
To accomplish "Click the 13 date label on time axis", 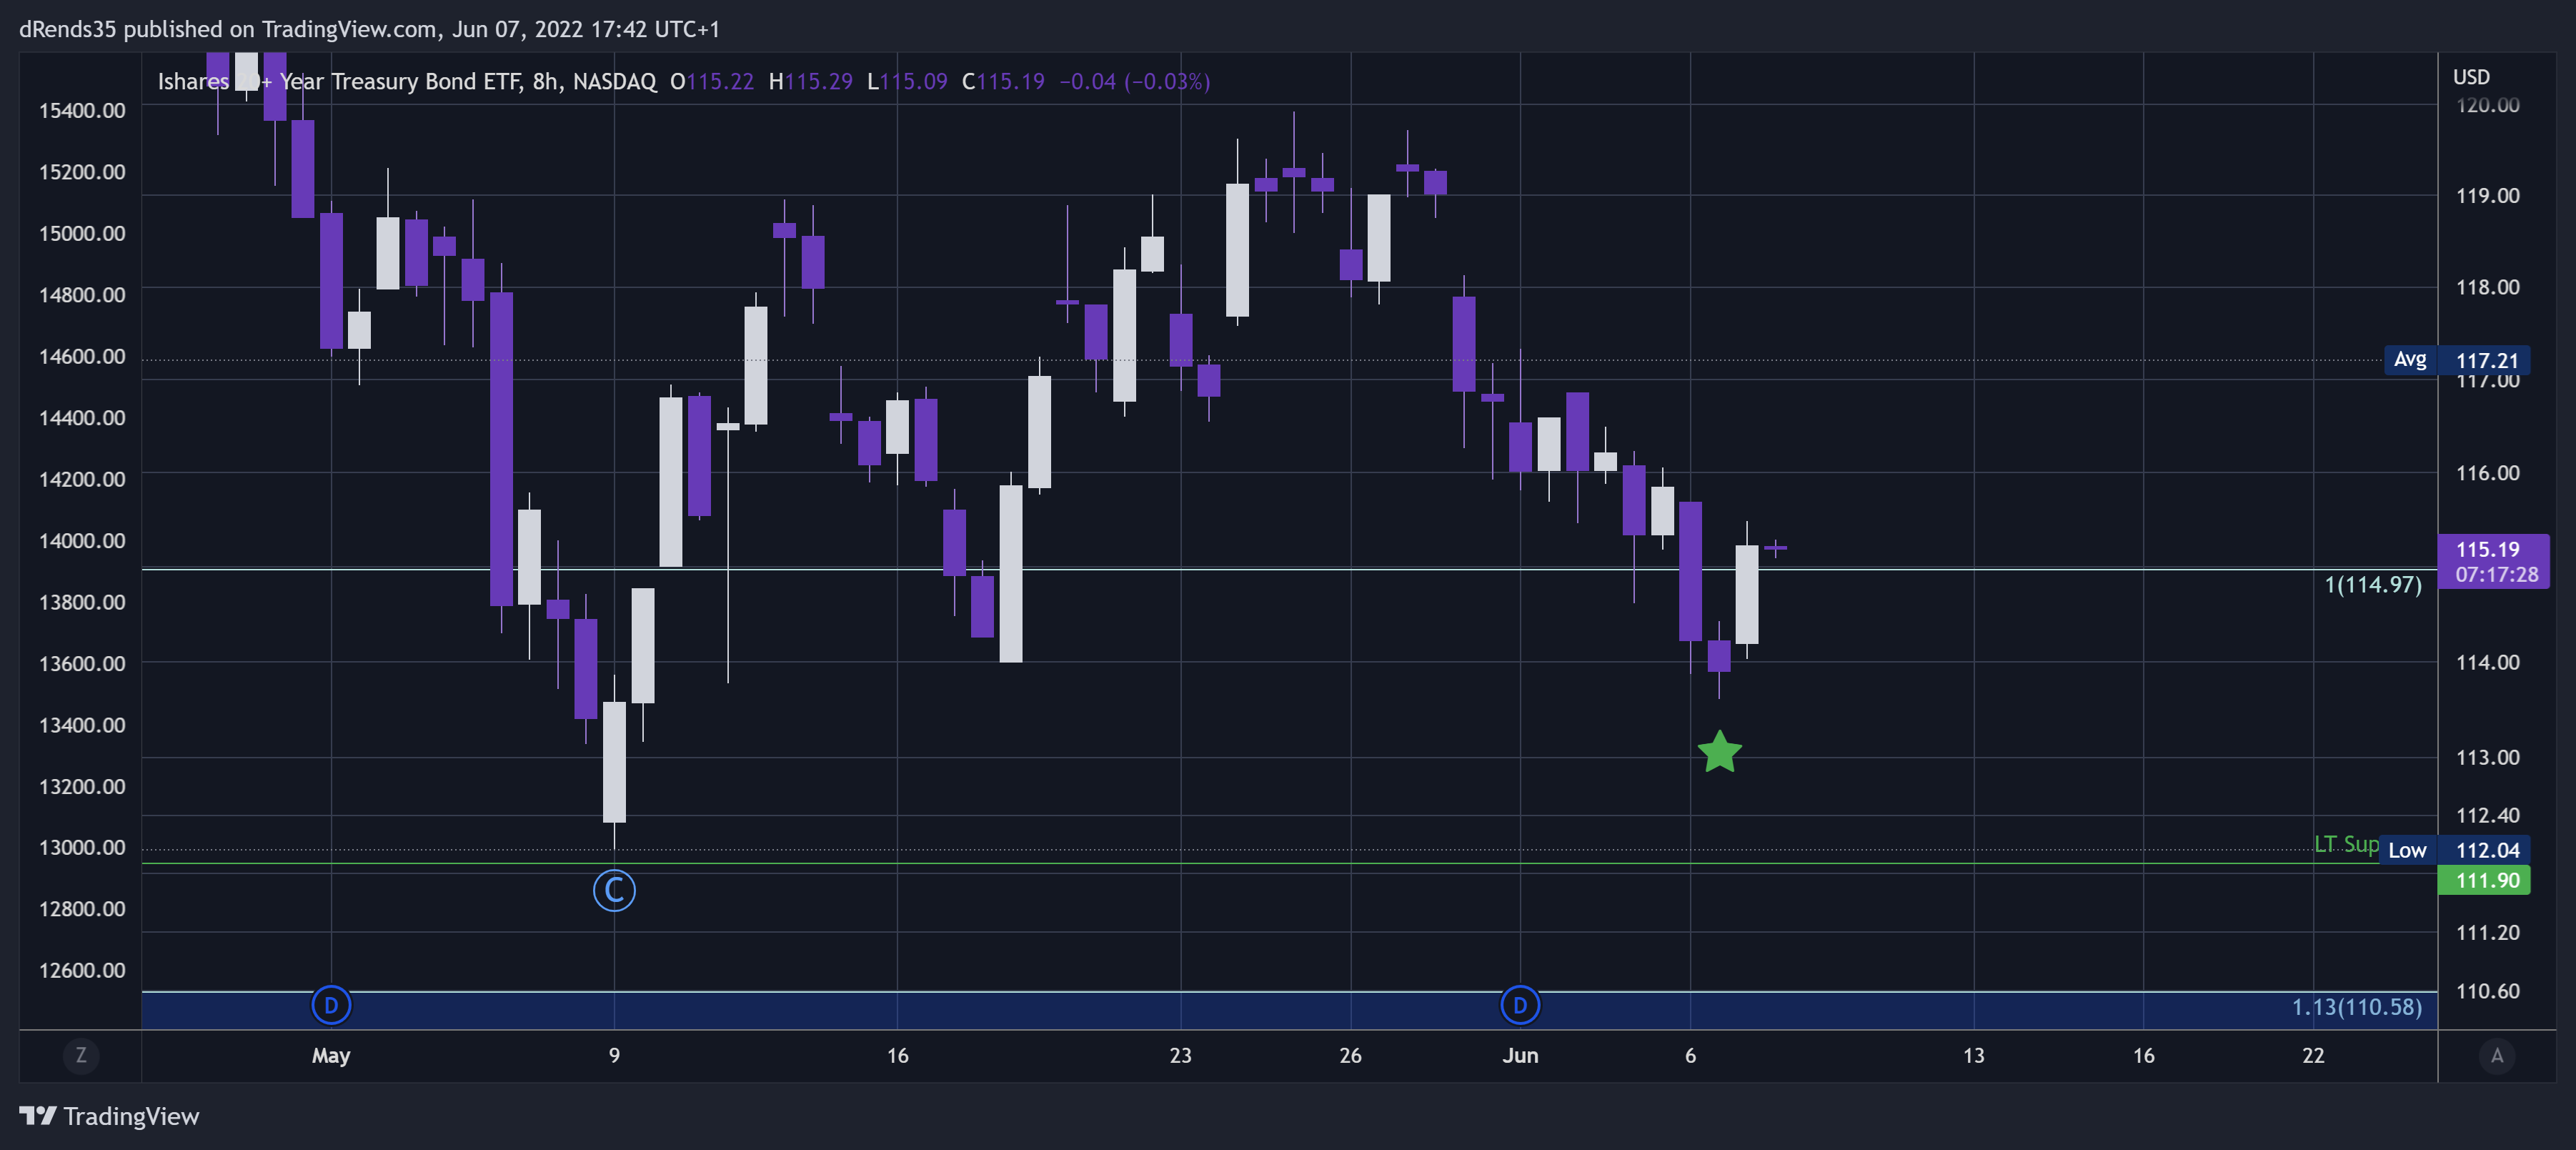I will [x=1973, y=1055].
